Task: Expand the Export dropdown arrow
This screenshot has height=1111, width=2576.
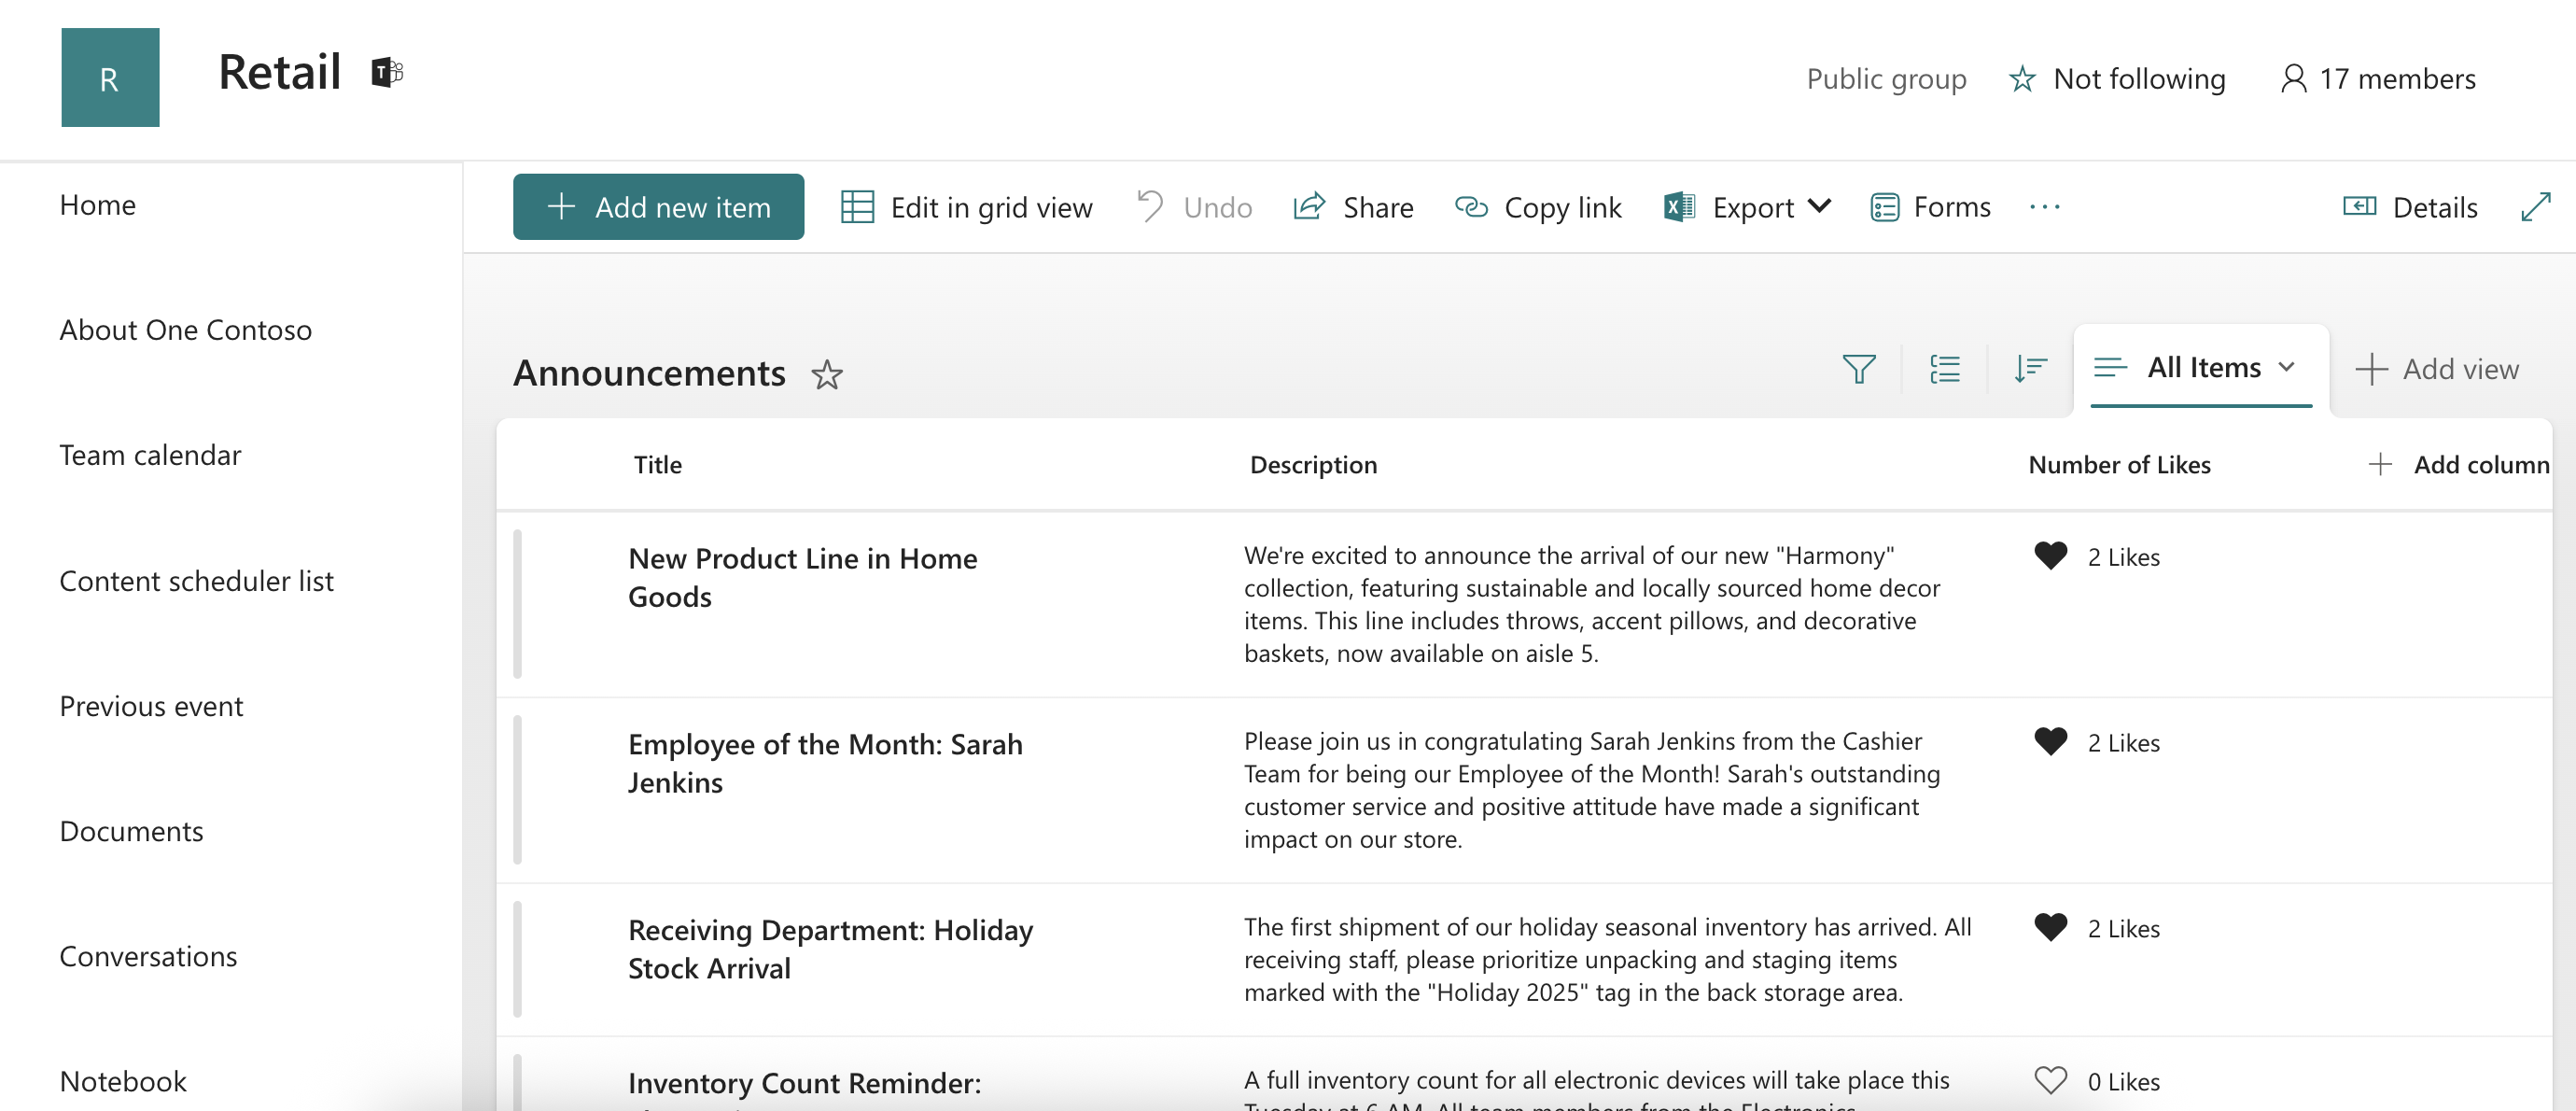Action: 1820,206
